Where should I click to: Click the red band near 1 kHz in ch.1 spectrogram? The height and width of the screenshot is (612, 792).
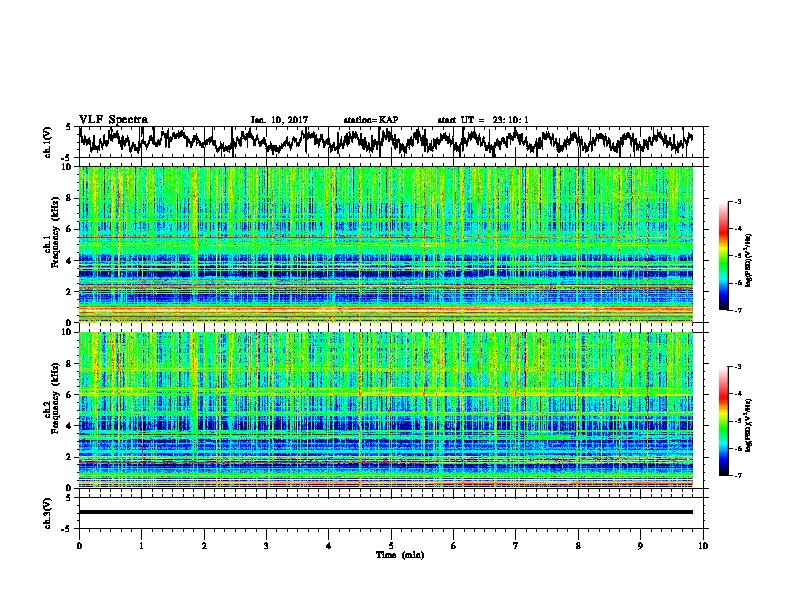click(386, 309)
